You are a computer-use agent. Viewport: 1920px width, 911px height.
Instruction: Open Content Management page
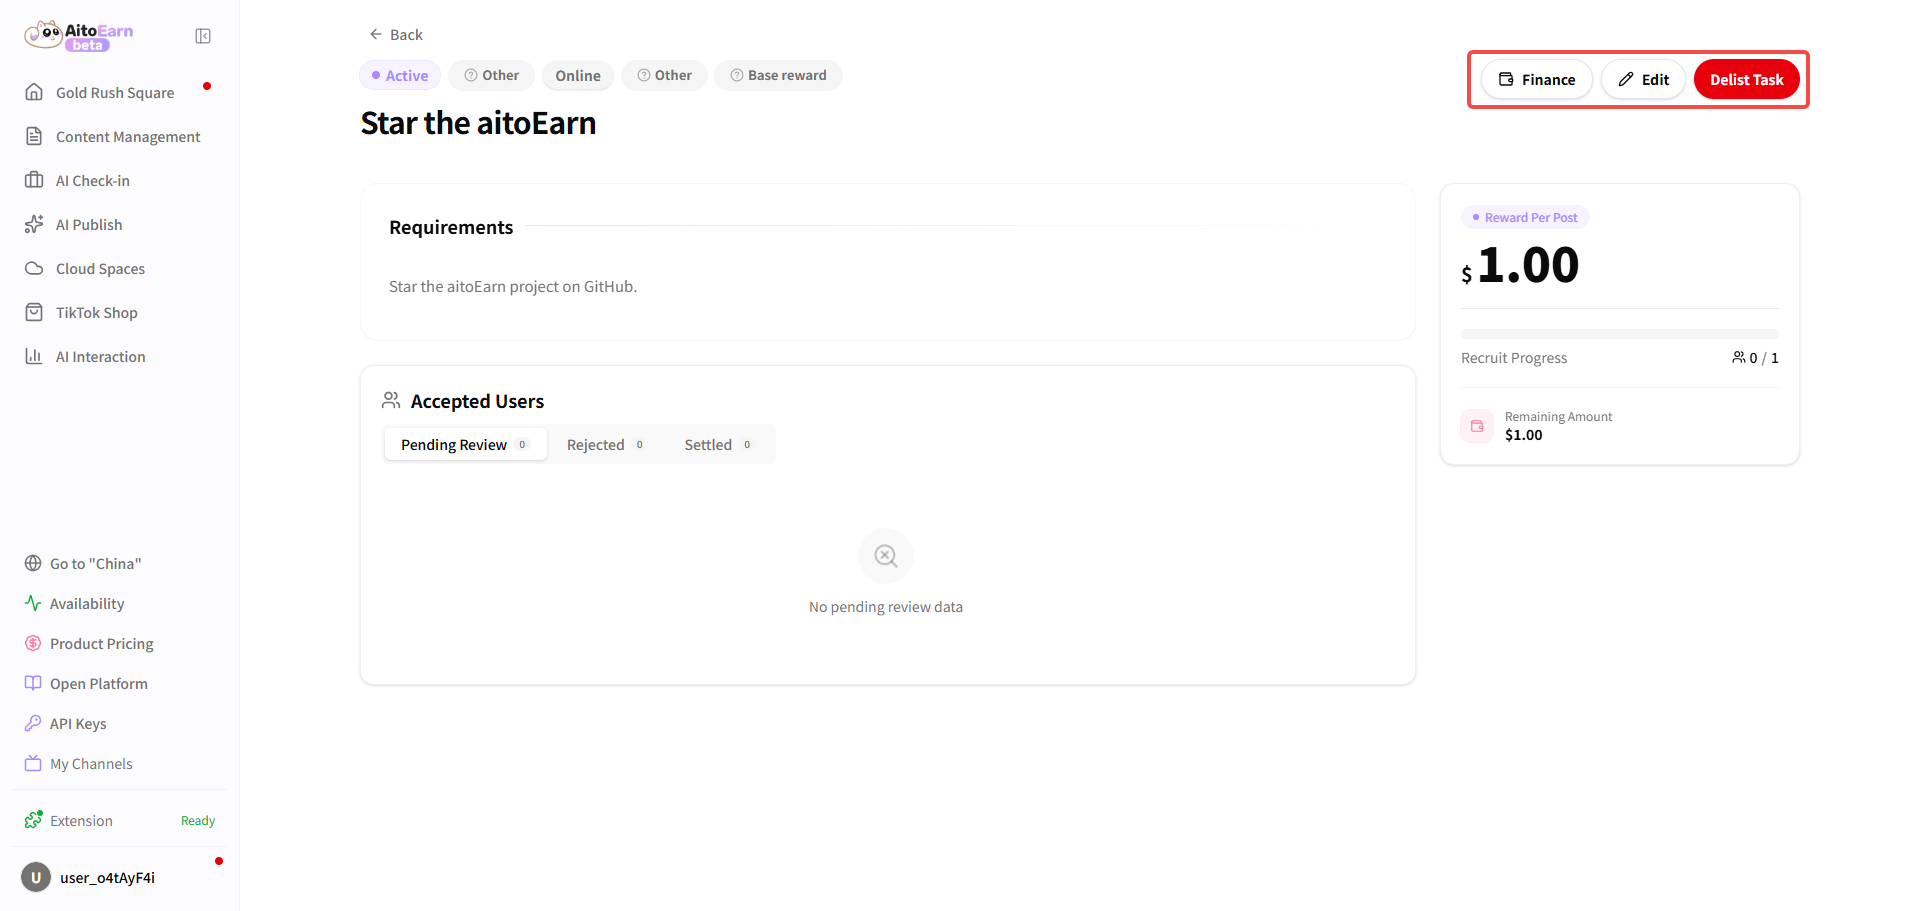pos(120,136)
